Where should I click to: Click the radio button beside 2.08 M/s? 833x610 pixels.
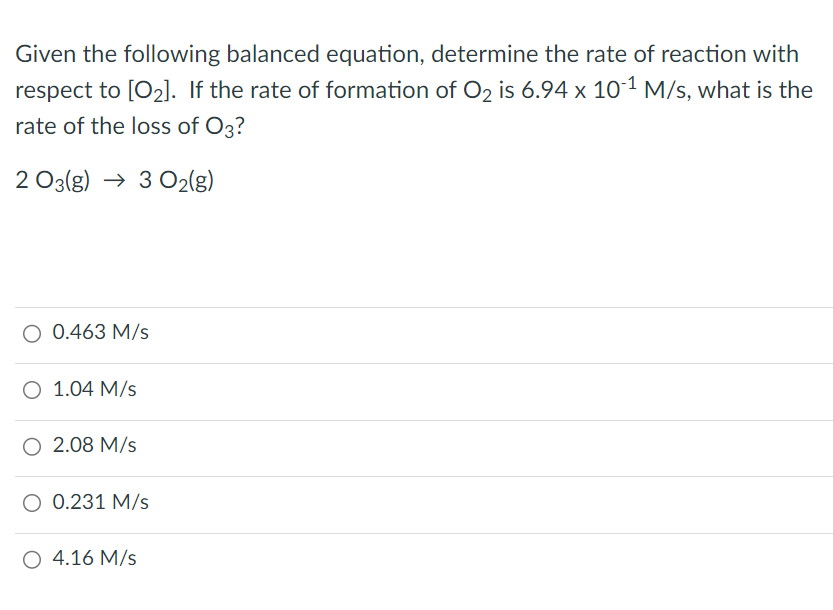31,446
